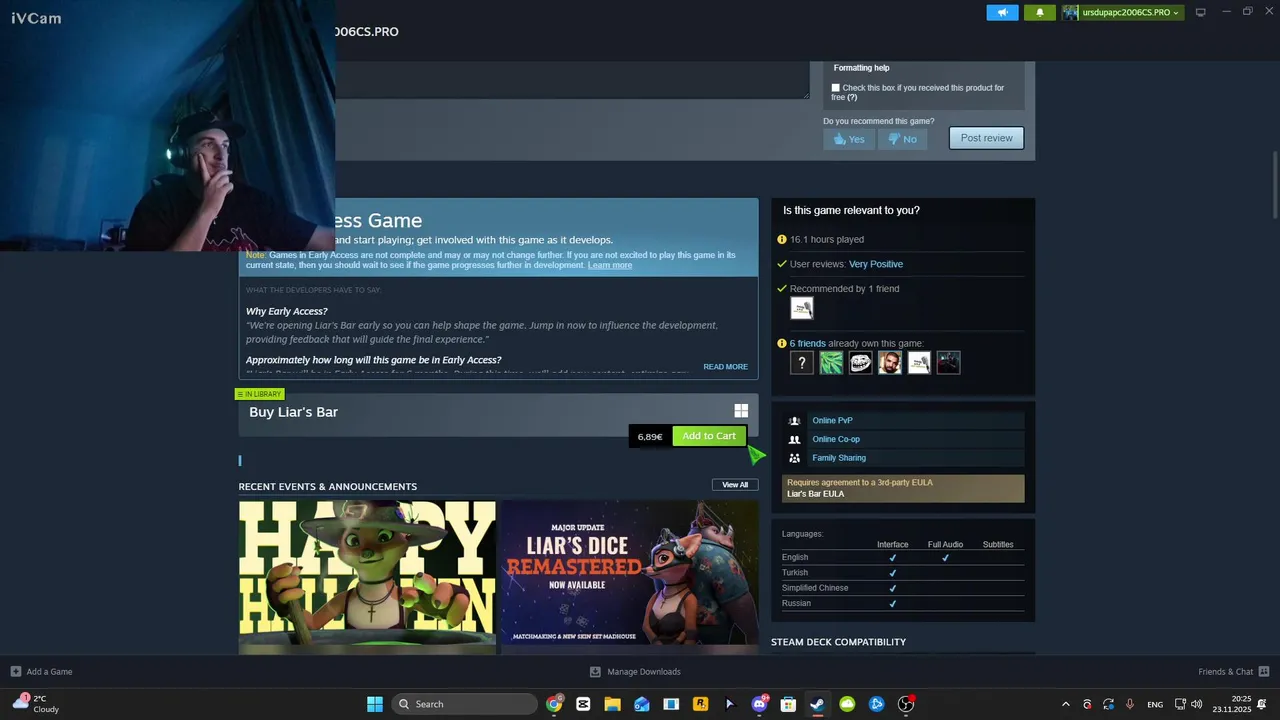Click the Steam page vertical scrollbar
This screenshot has height=720, width=1280.
(1275, 186)
